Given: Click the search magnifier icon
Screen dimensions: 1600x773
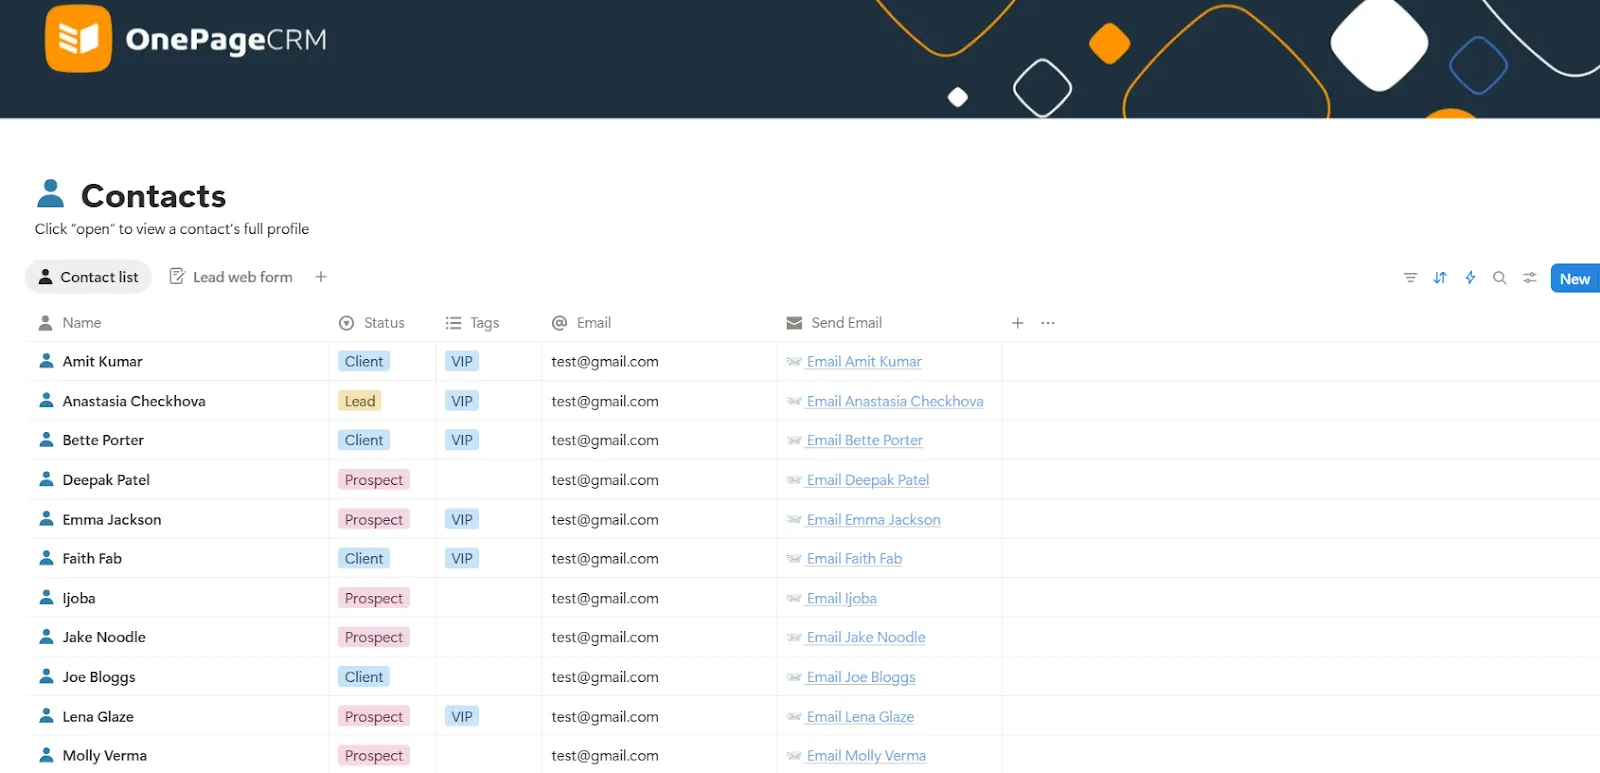Looking at the screenshot, I should (x=1500, y=278).
